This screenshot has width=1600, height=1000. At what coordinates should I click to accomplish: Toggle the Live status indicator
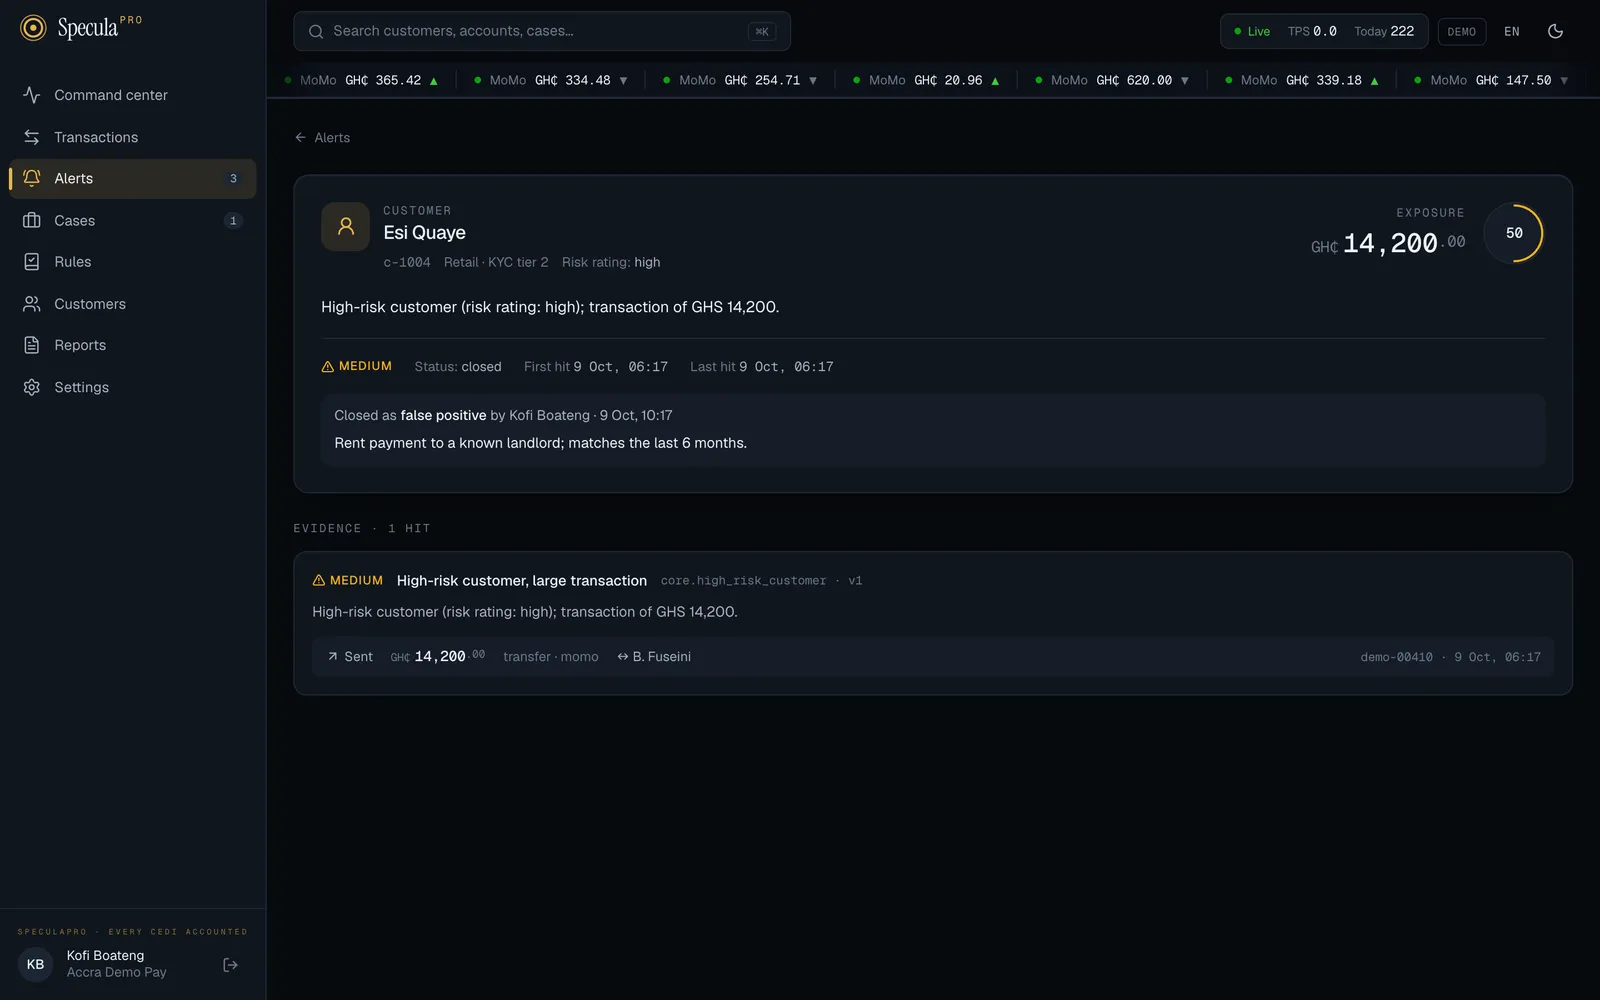1251,32
